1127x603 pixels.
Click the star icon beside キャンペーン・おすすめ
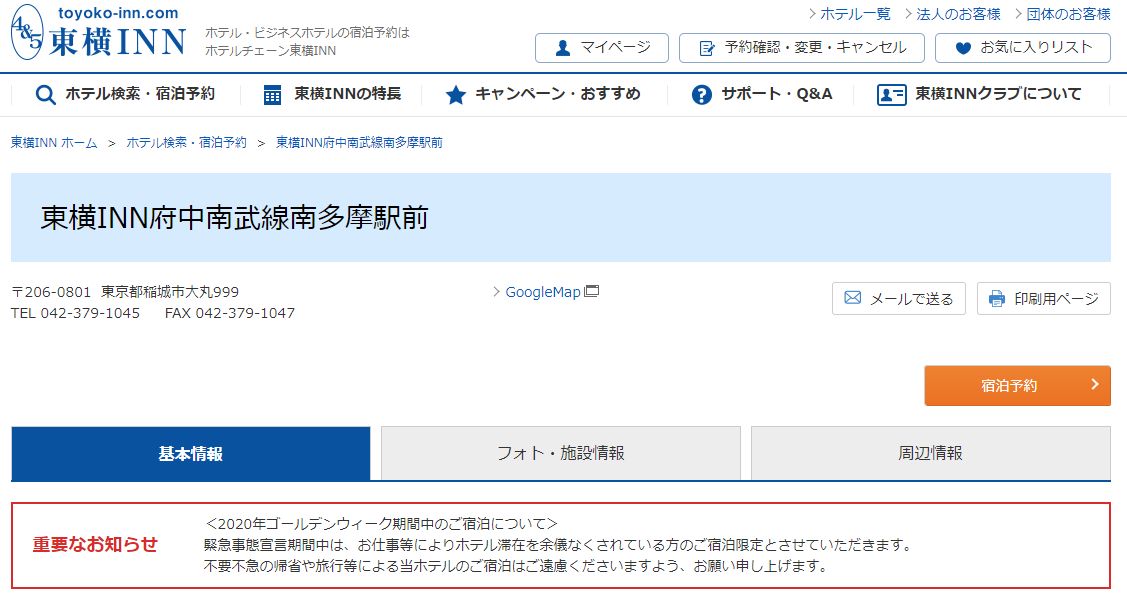click(x=456, y=95)
